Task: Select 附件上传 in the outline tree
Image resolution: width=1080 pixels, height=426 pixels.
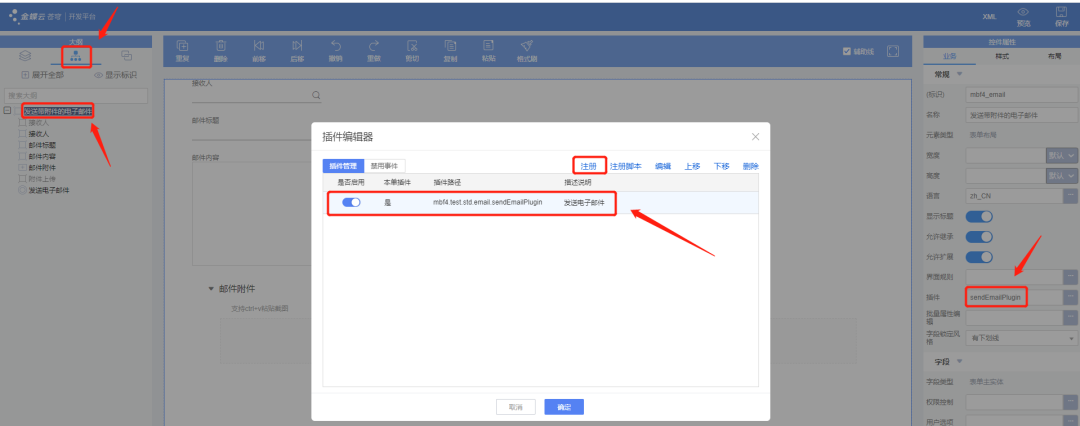Action: click(x=43, y=179)
